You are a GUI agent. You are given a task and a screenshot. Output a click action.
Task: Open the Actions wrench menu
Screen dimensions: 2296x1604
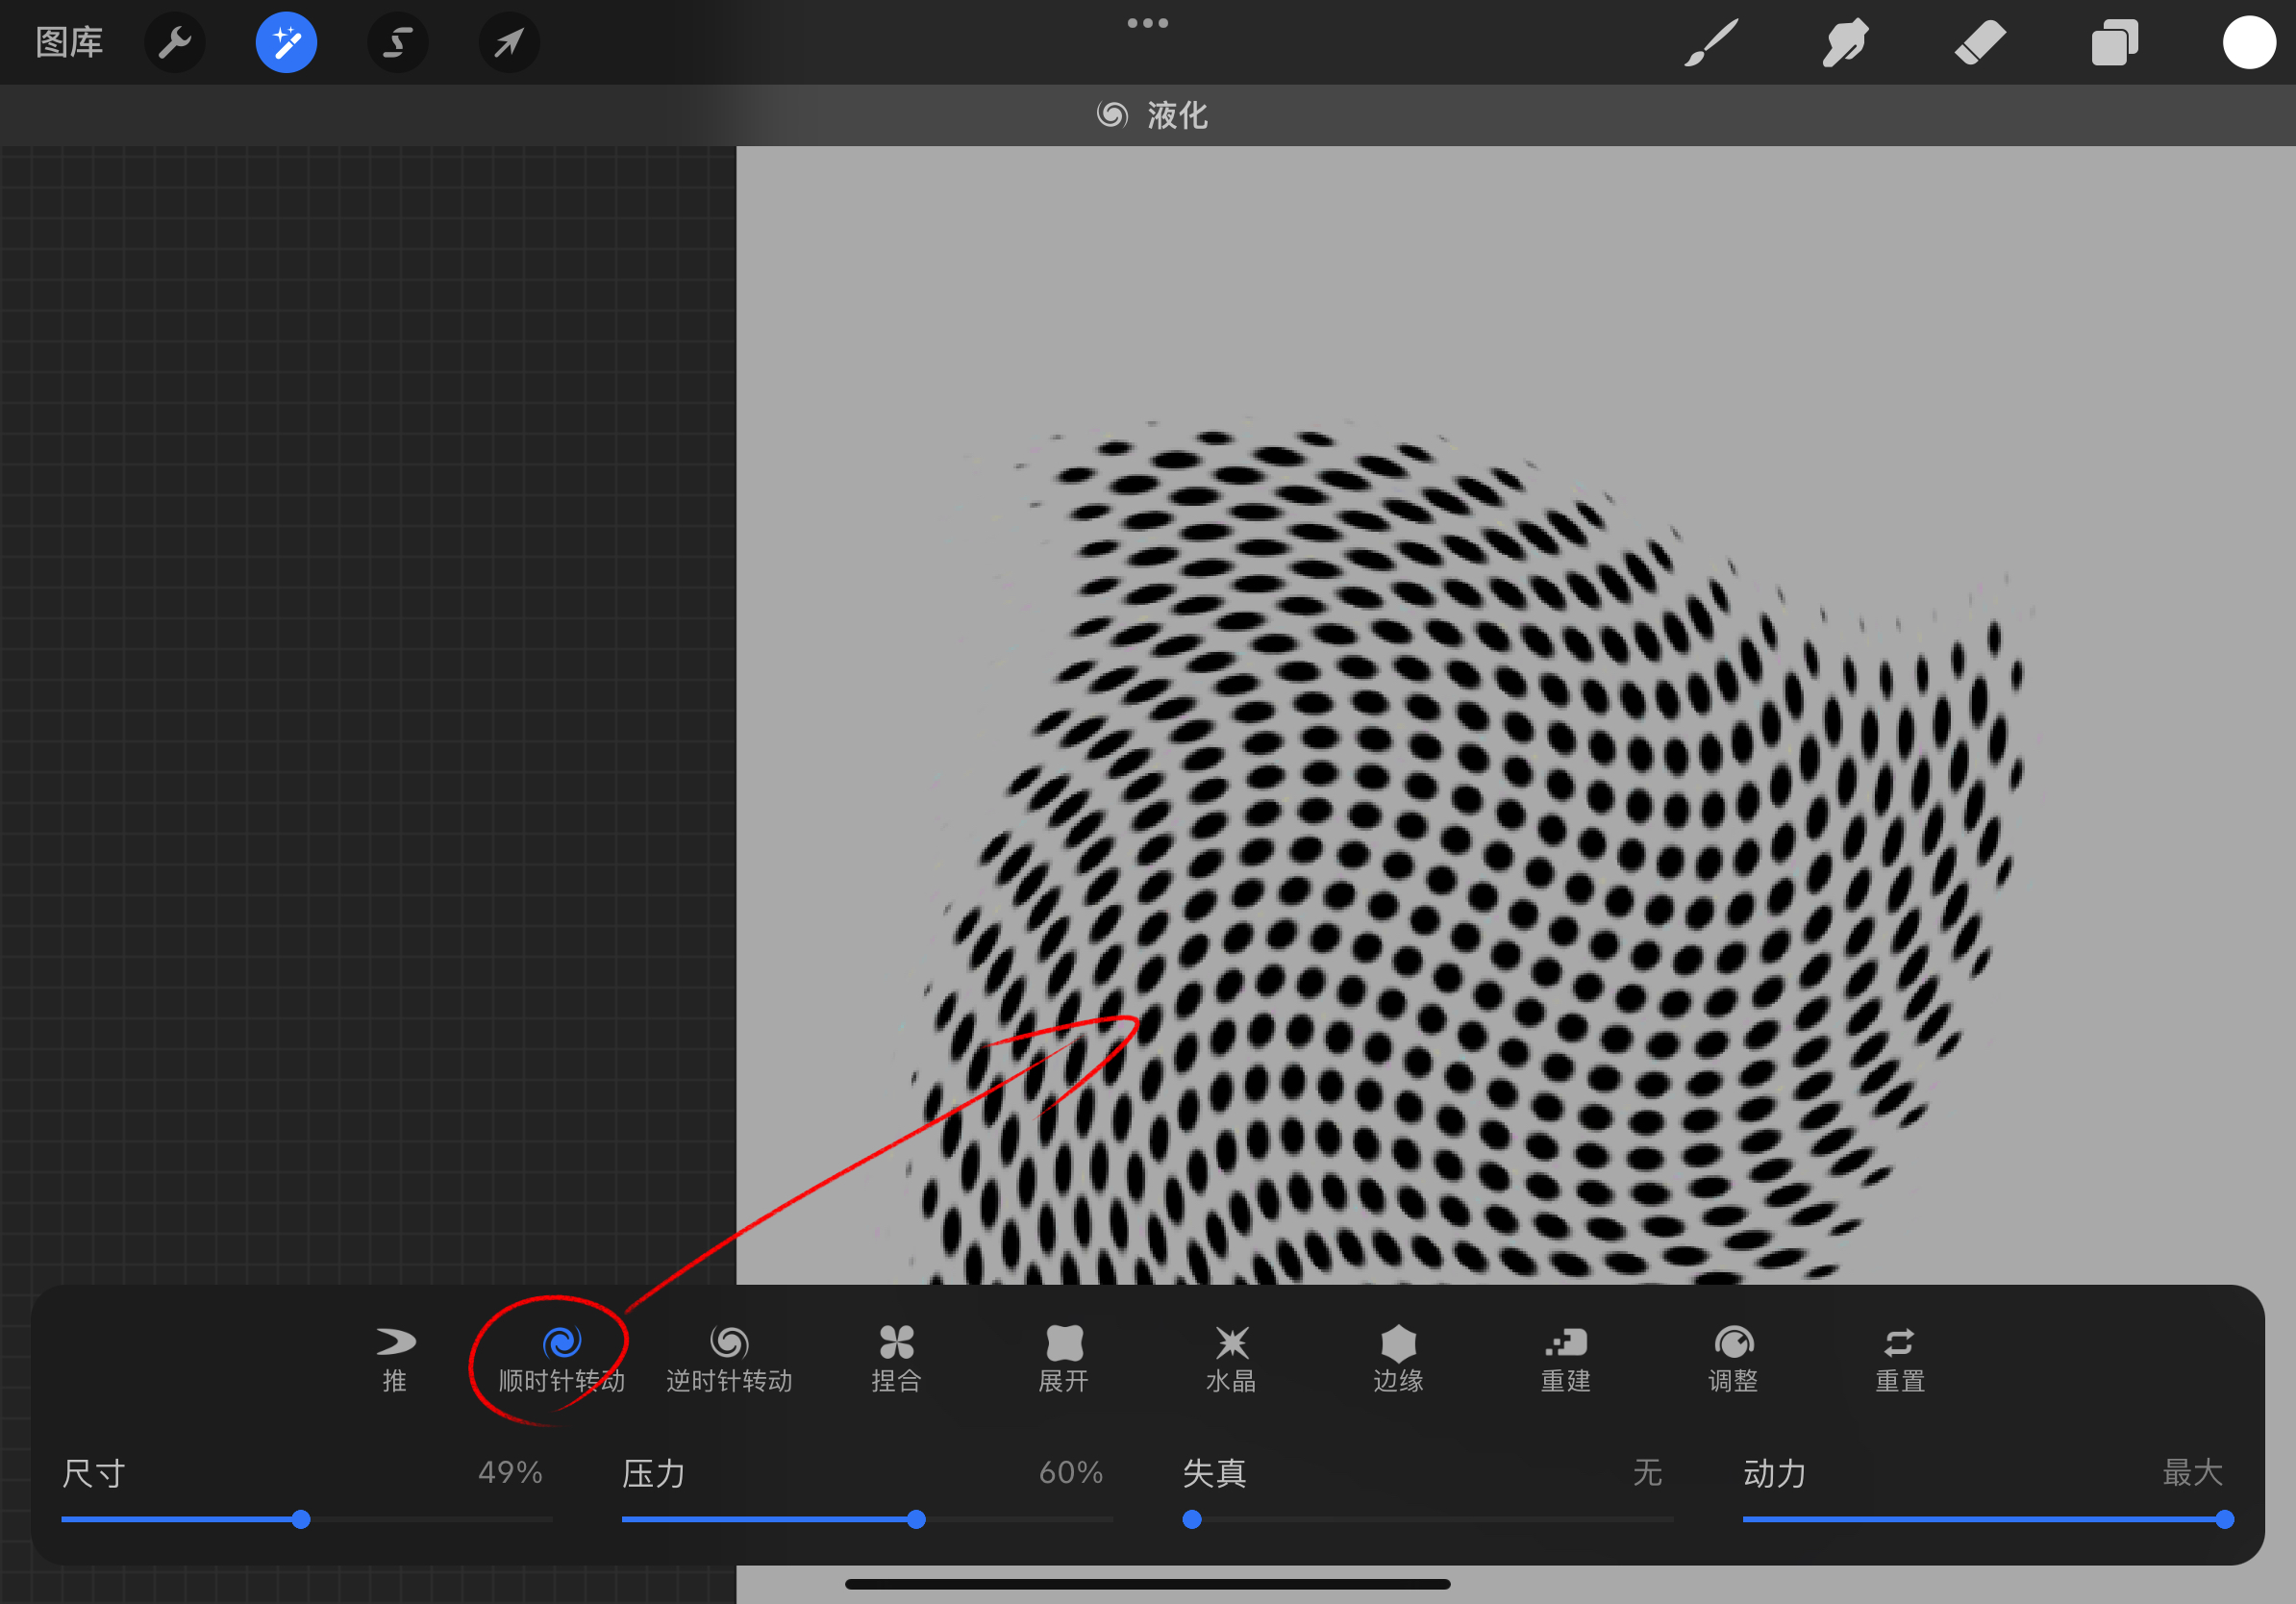tap(175, 43)
